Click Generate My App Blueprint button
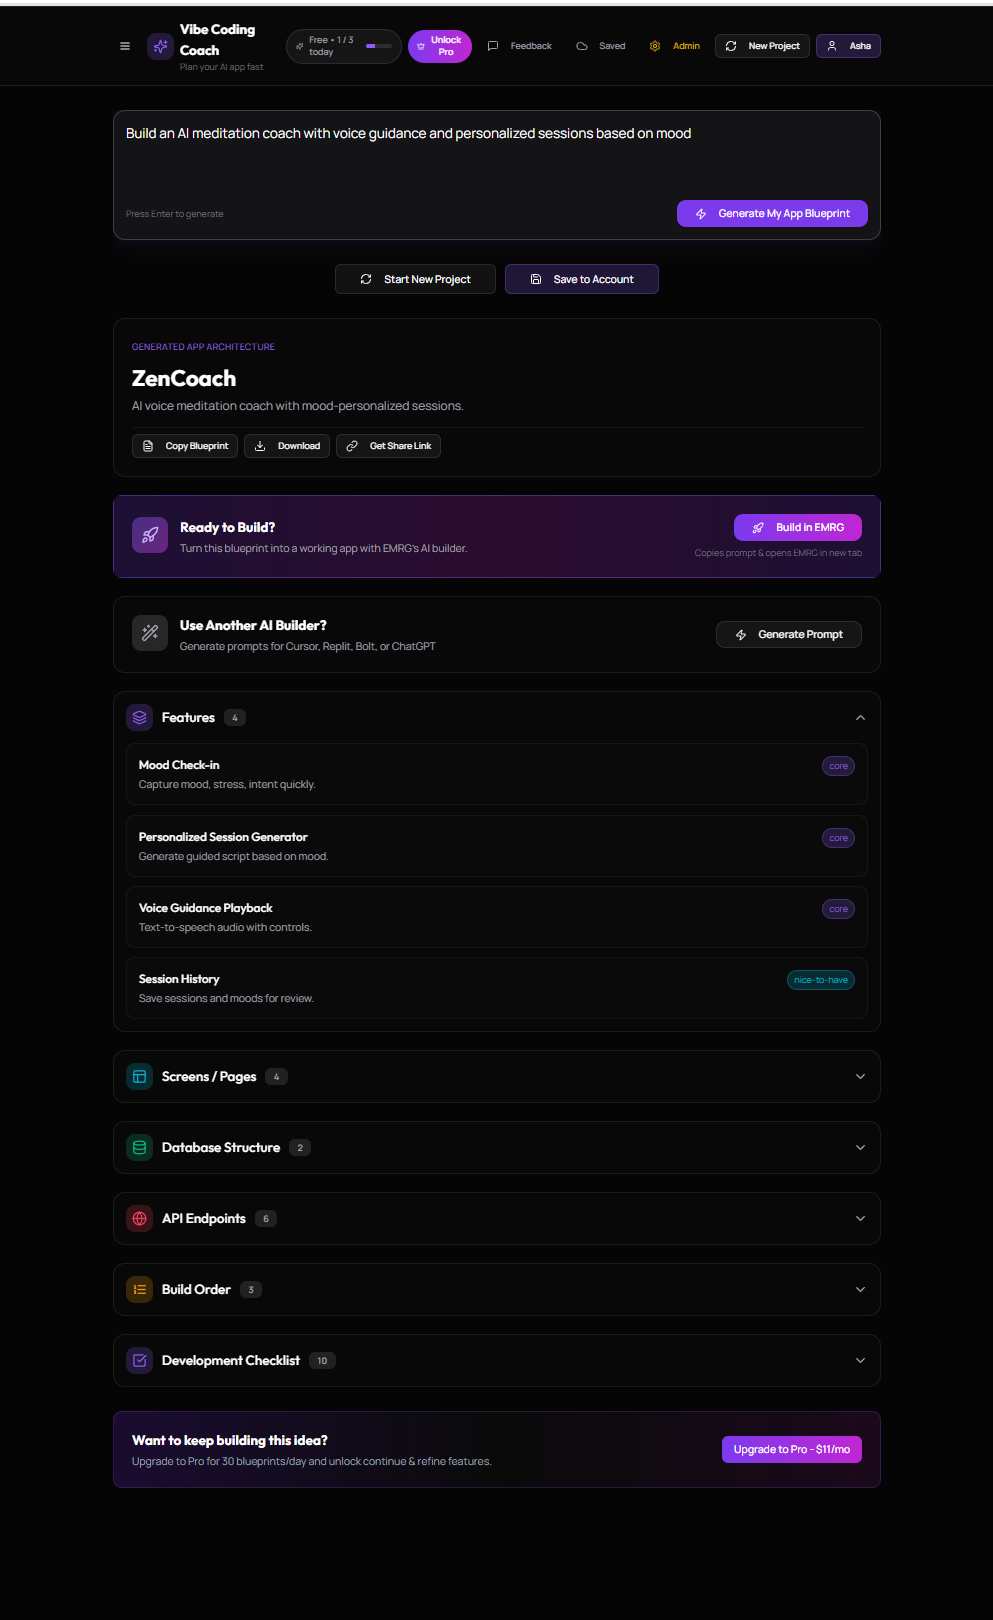The width and height of the screenshot is (993, 1620). [772, 214]
